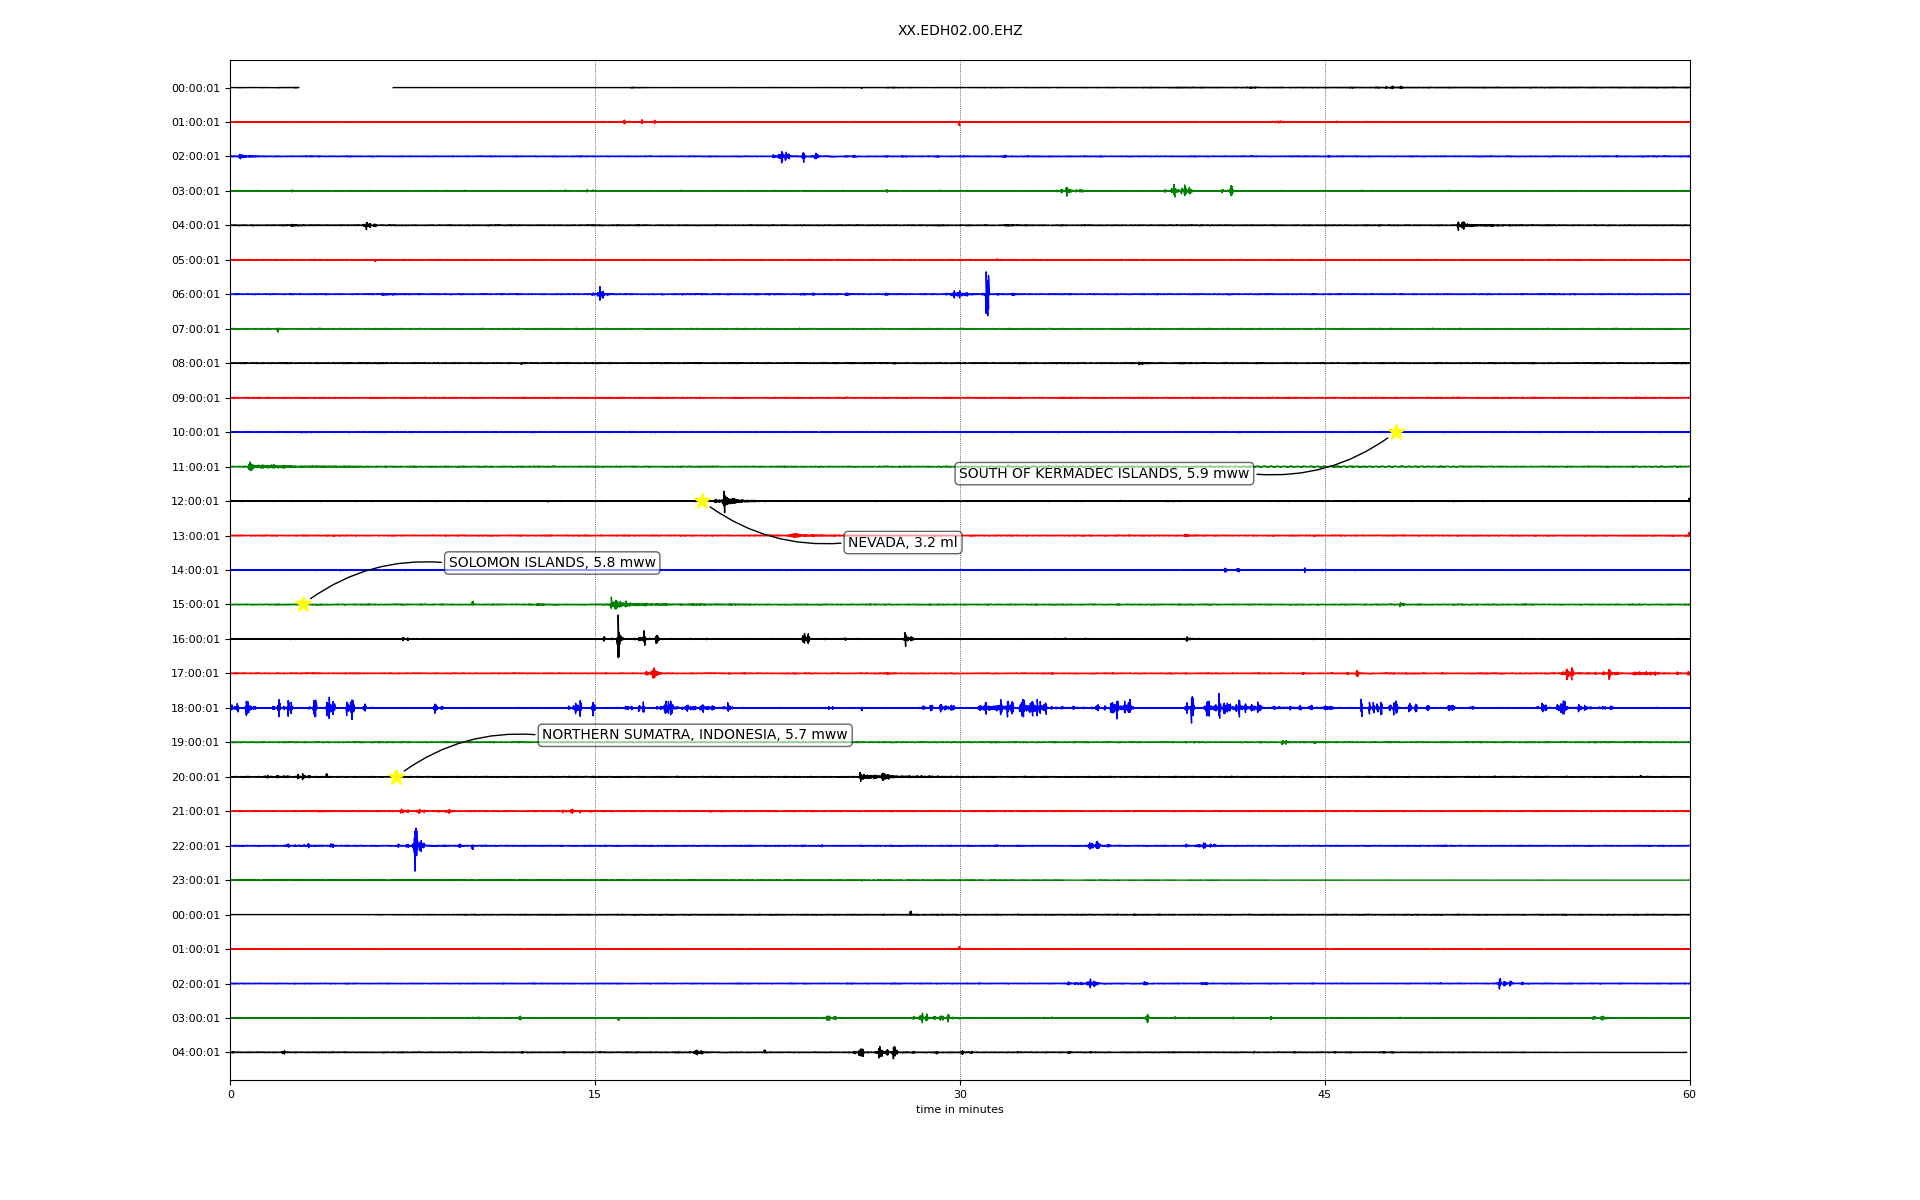Click the blue spike on the 22:00:01 trace
Image resolution: width=1920 pixels, height=1200 pixels.
(x=415, y=848)
